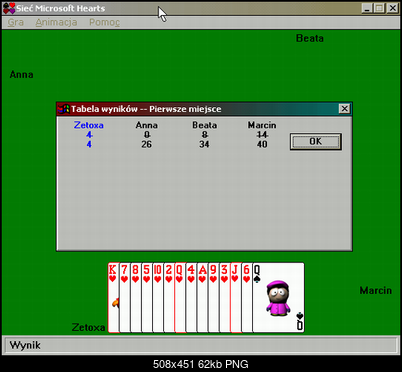This screenshot has height=372, width=402.
Task: Click the Wynik status bar
Action: (201, 345)
